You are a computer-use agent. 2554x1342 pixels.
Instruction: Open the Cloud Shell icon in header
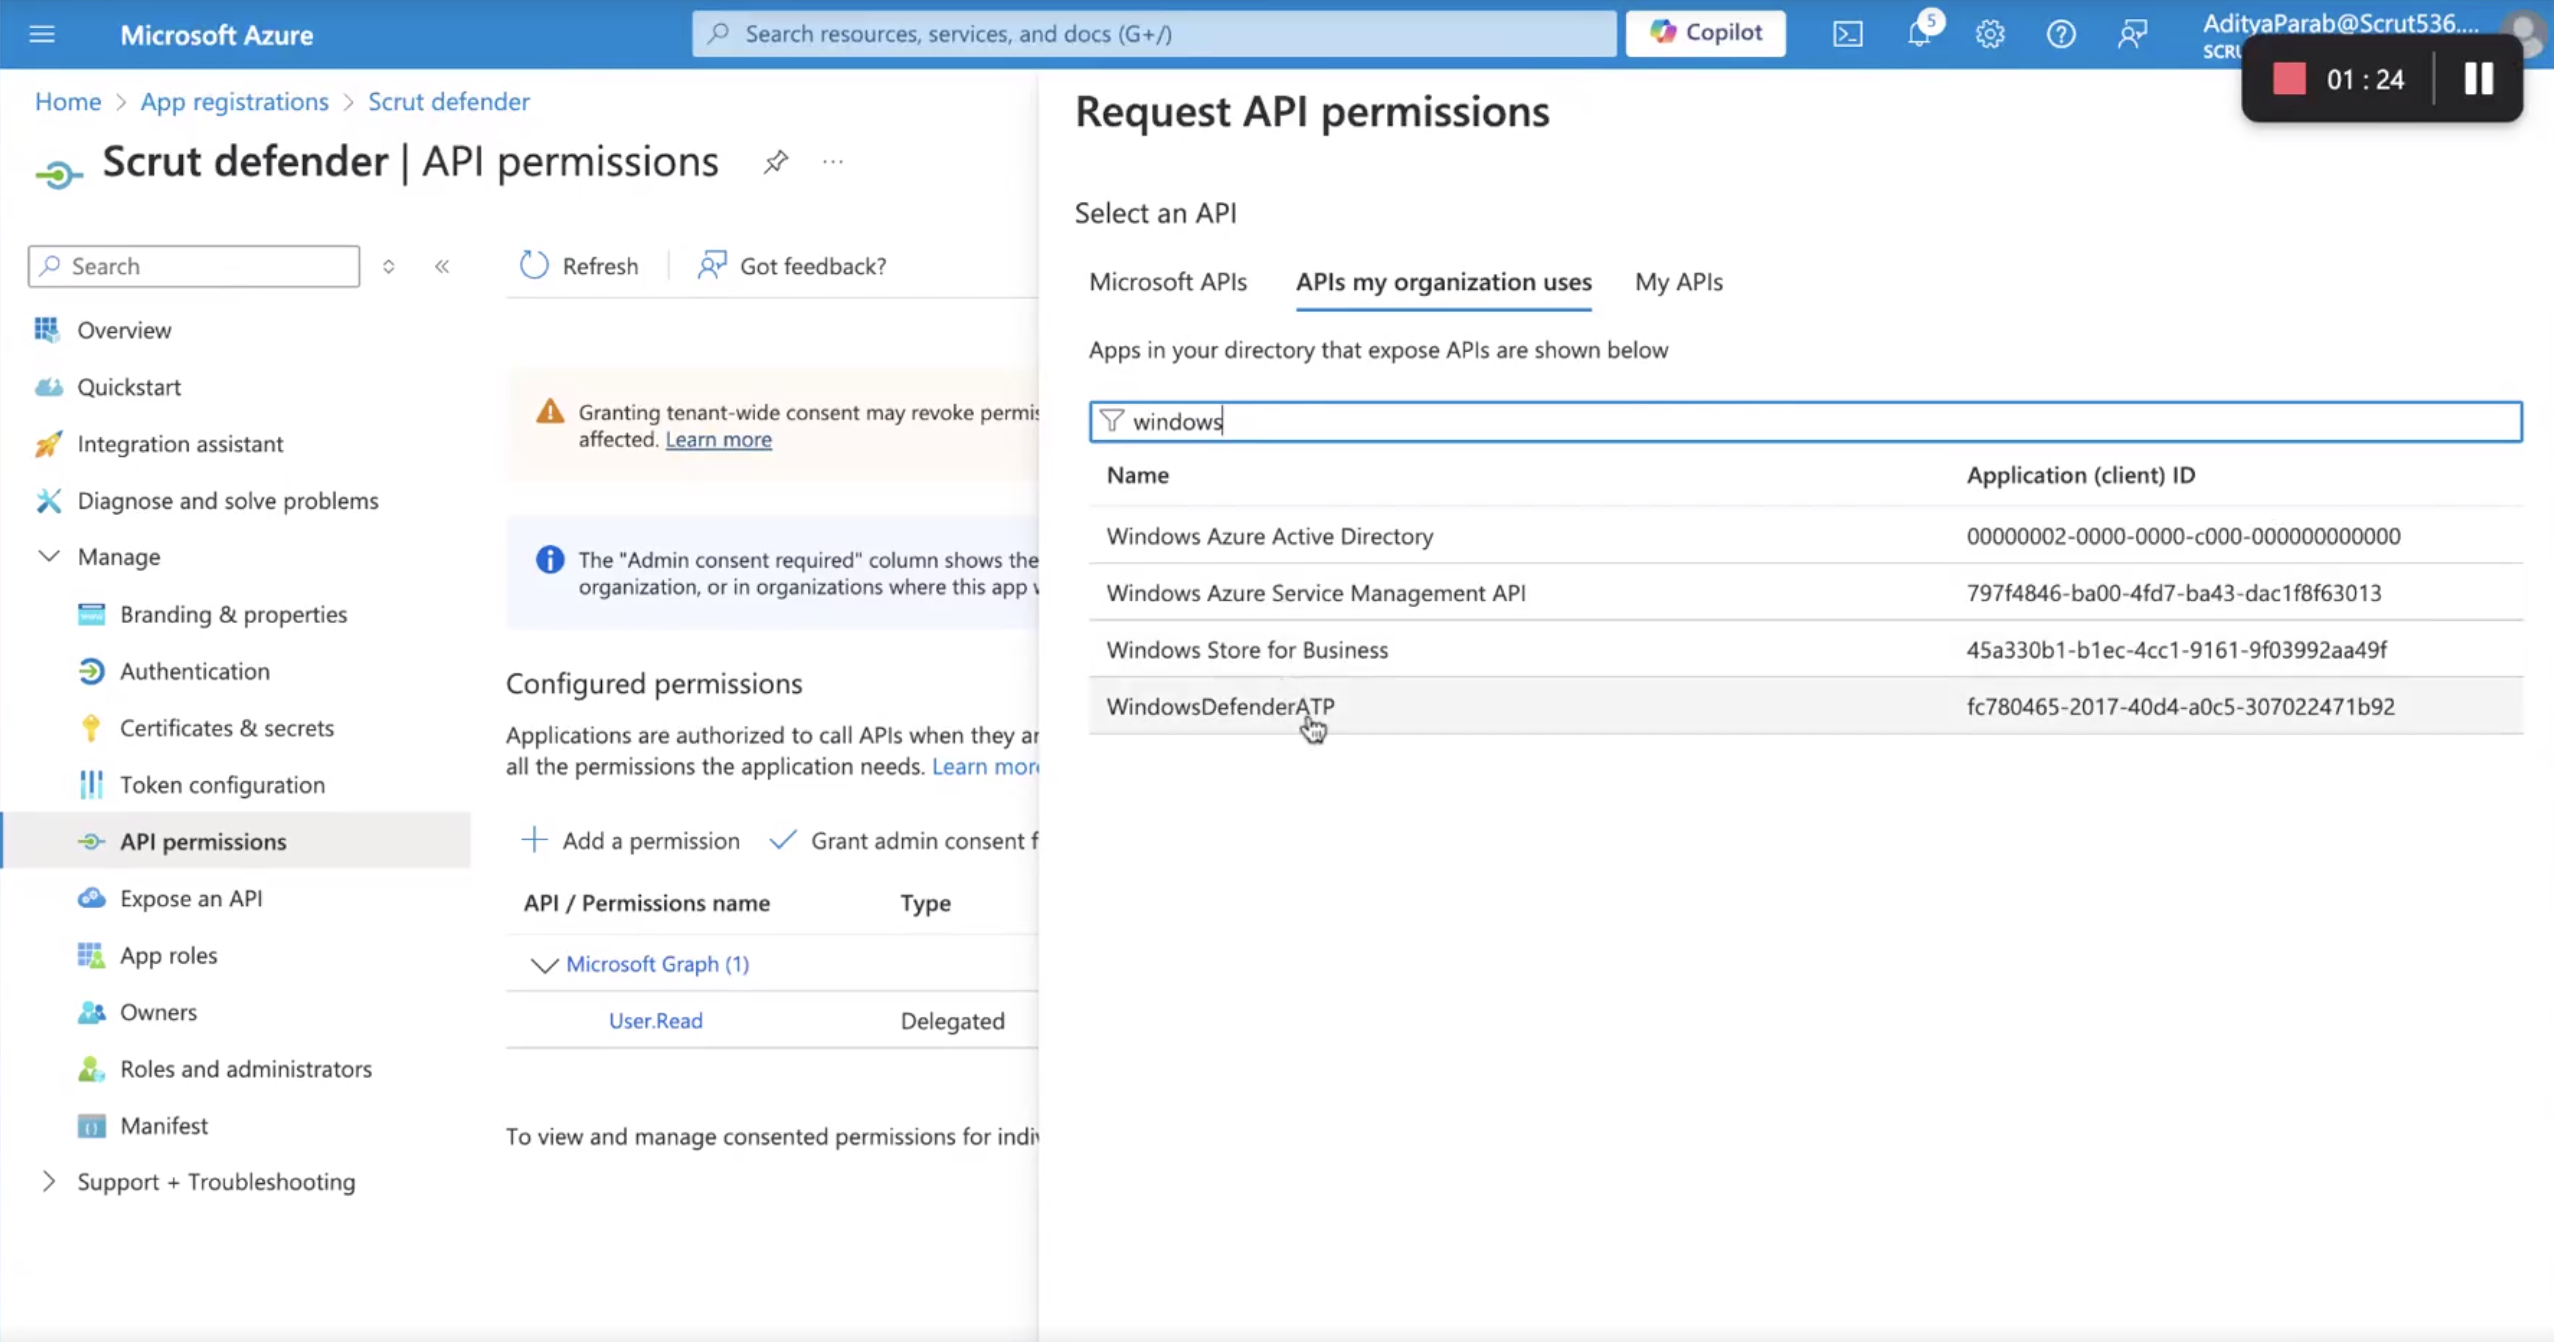coord(1847,35)
